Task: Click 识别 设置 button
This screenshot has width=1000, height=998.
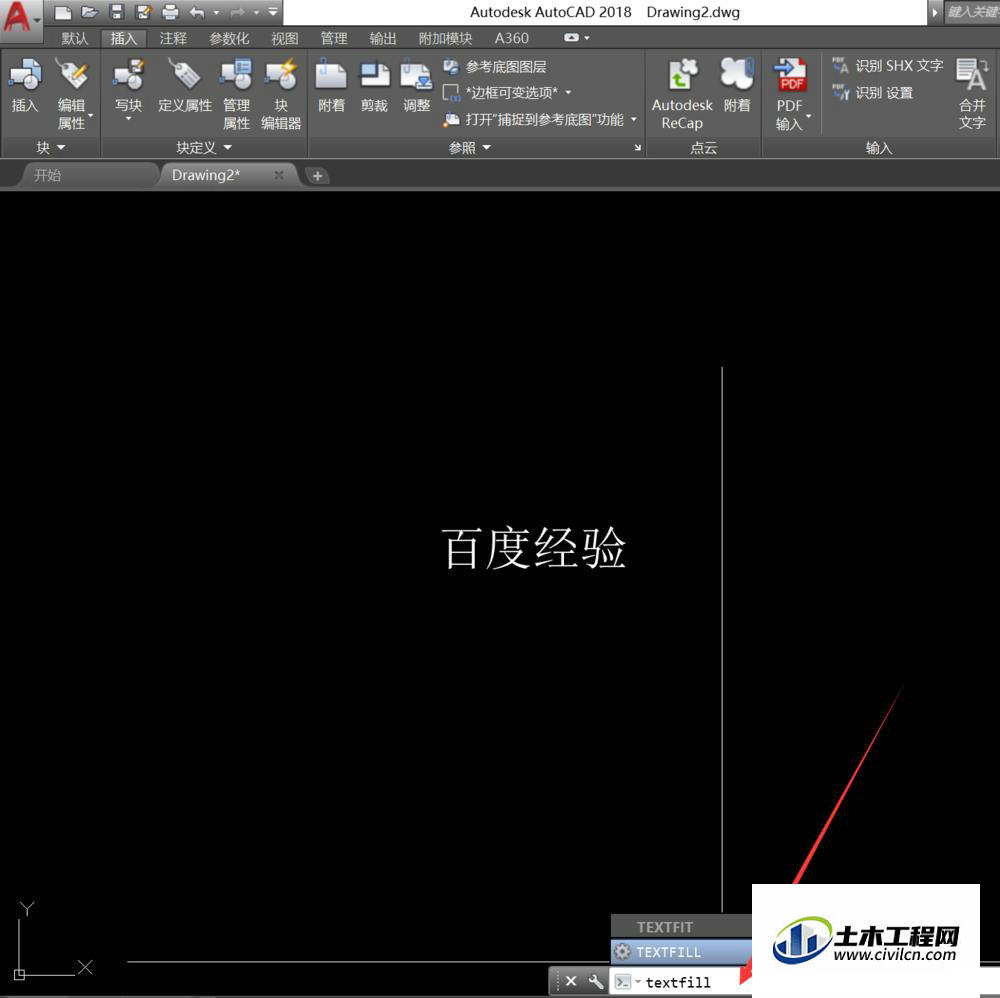Action: coord(872,93)
